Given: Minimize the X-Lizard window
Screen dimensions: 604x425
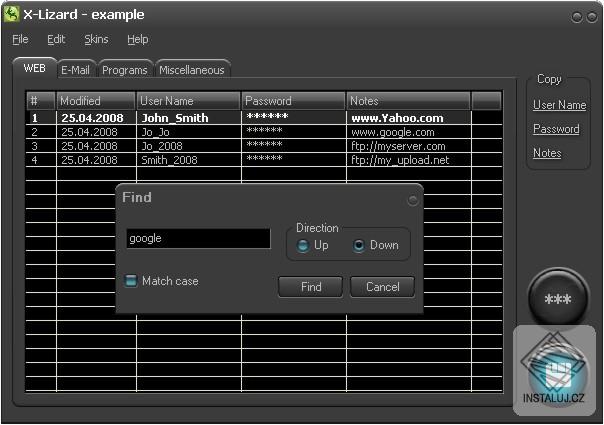Looking at the screenshot, I should pos(577,17).
